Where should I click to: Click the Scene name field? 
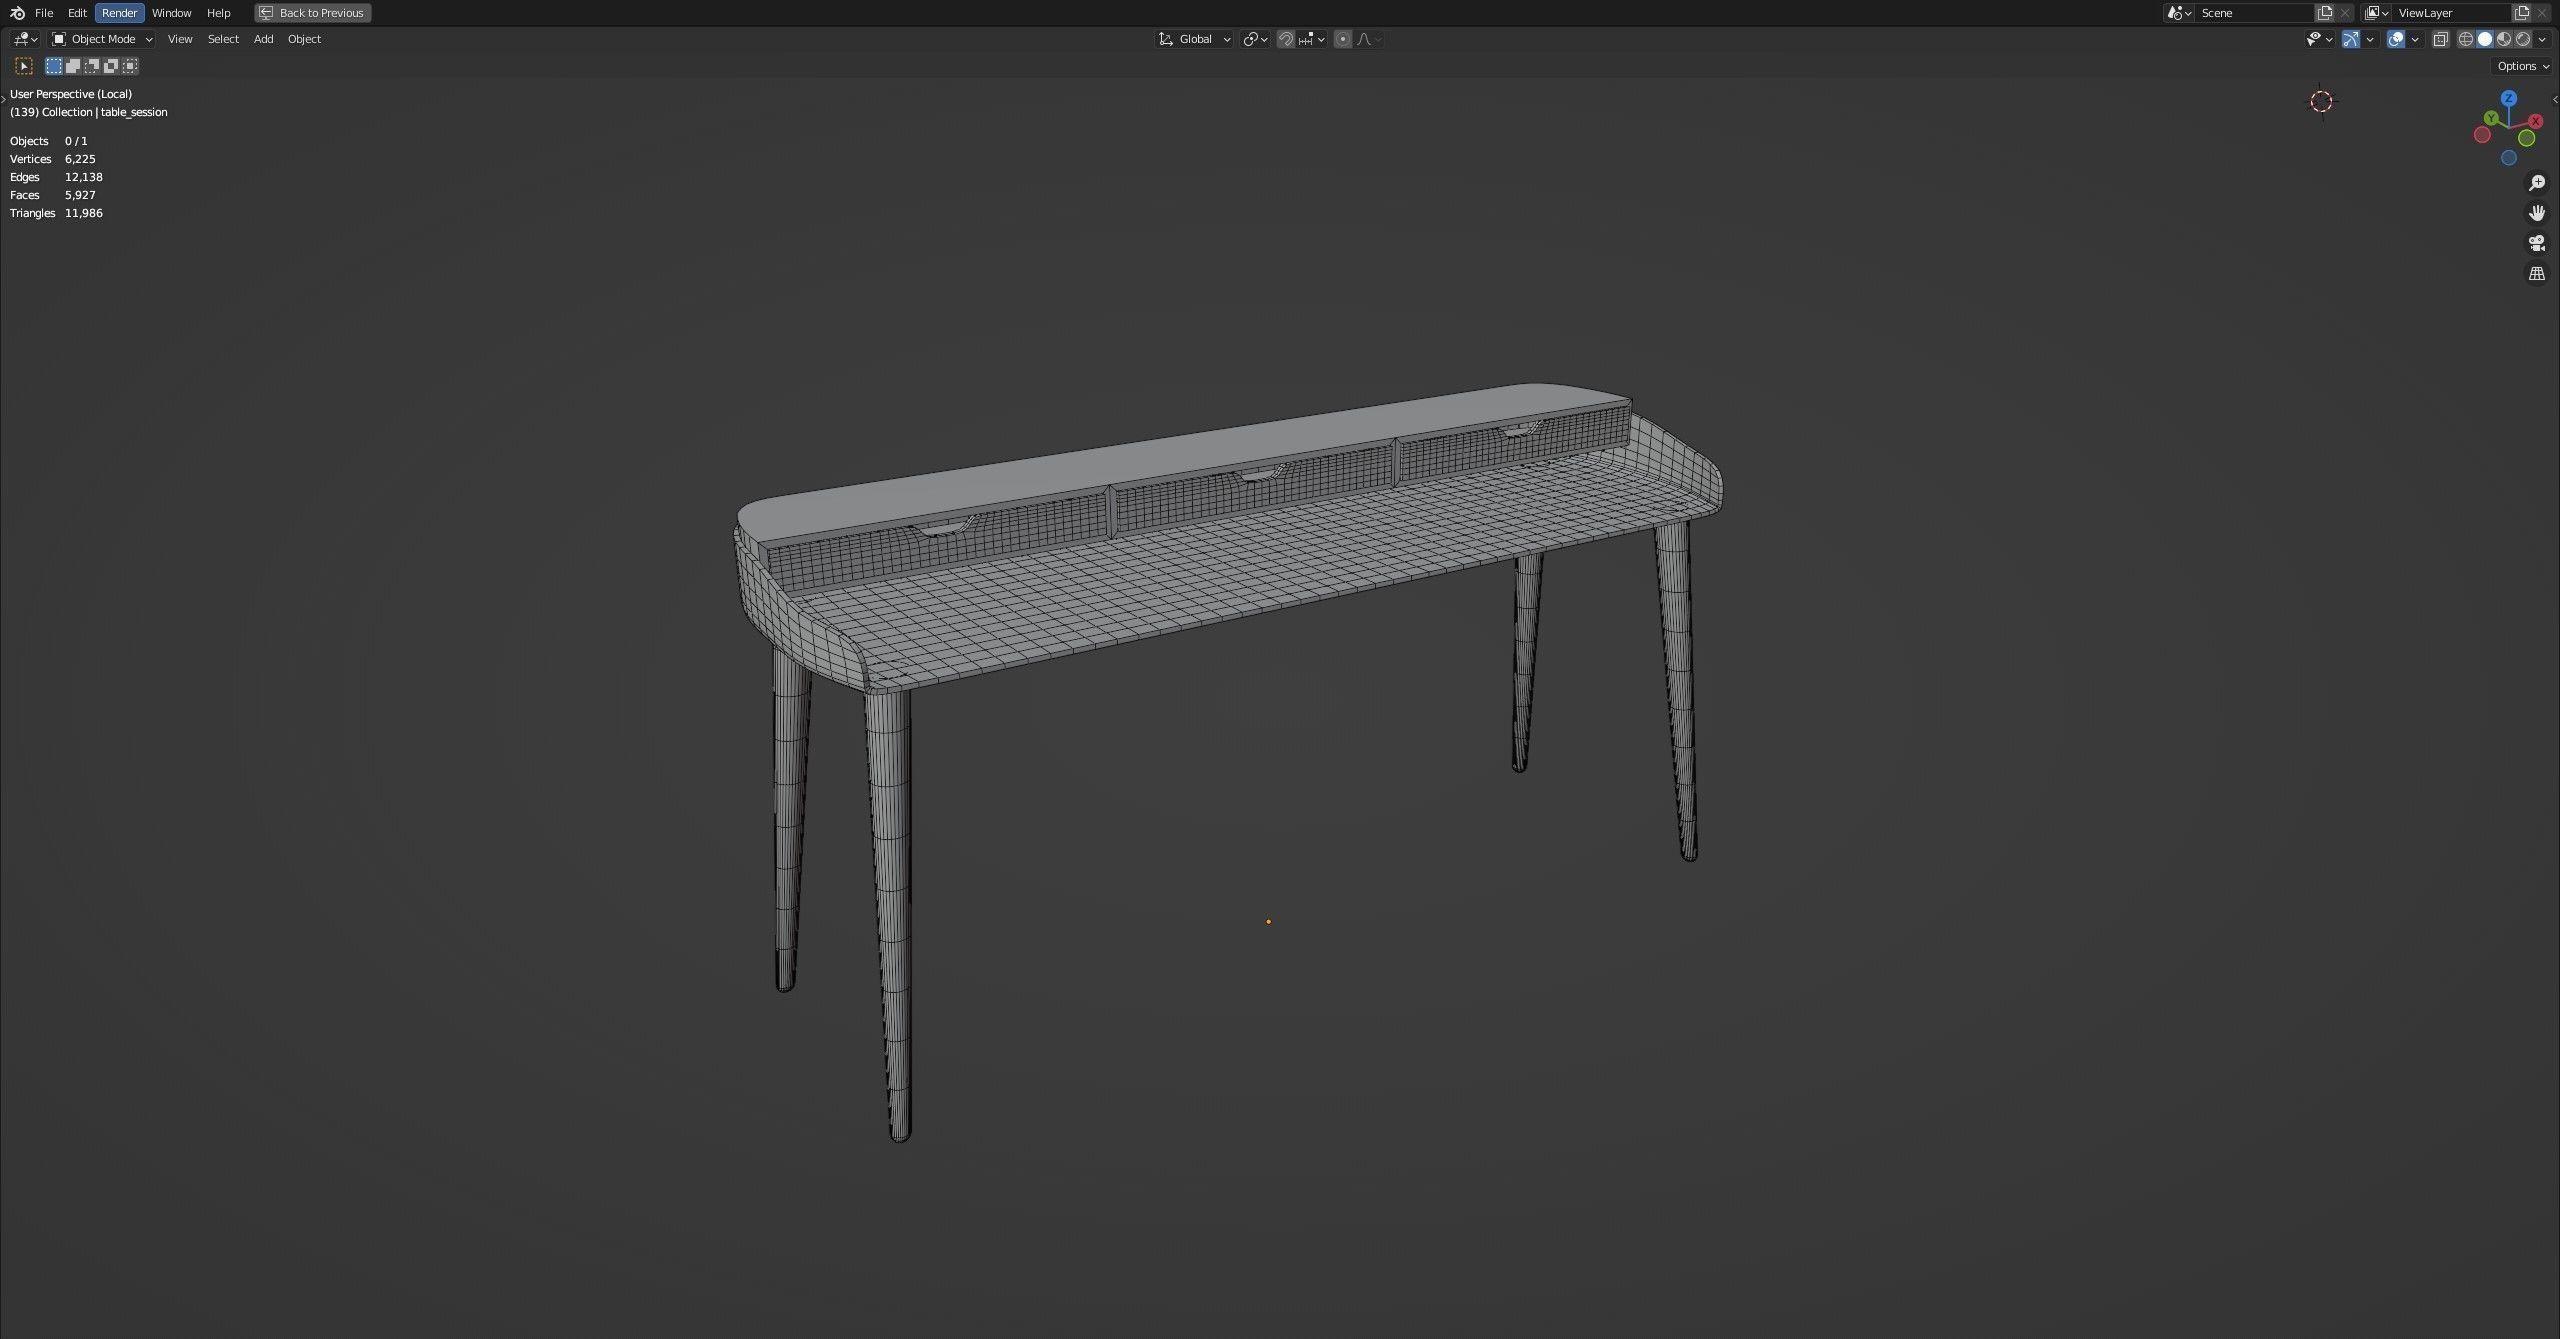[x=2254, y=13]
